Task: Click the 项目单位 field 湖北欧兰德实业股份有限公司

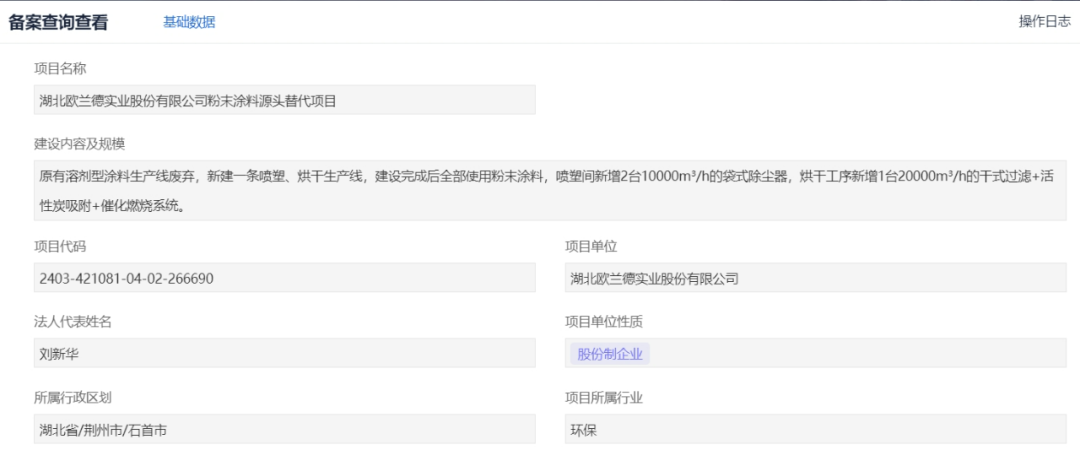Action: tap(816, 278)
